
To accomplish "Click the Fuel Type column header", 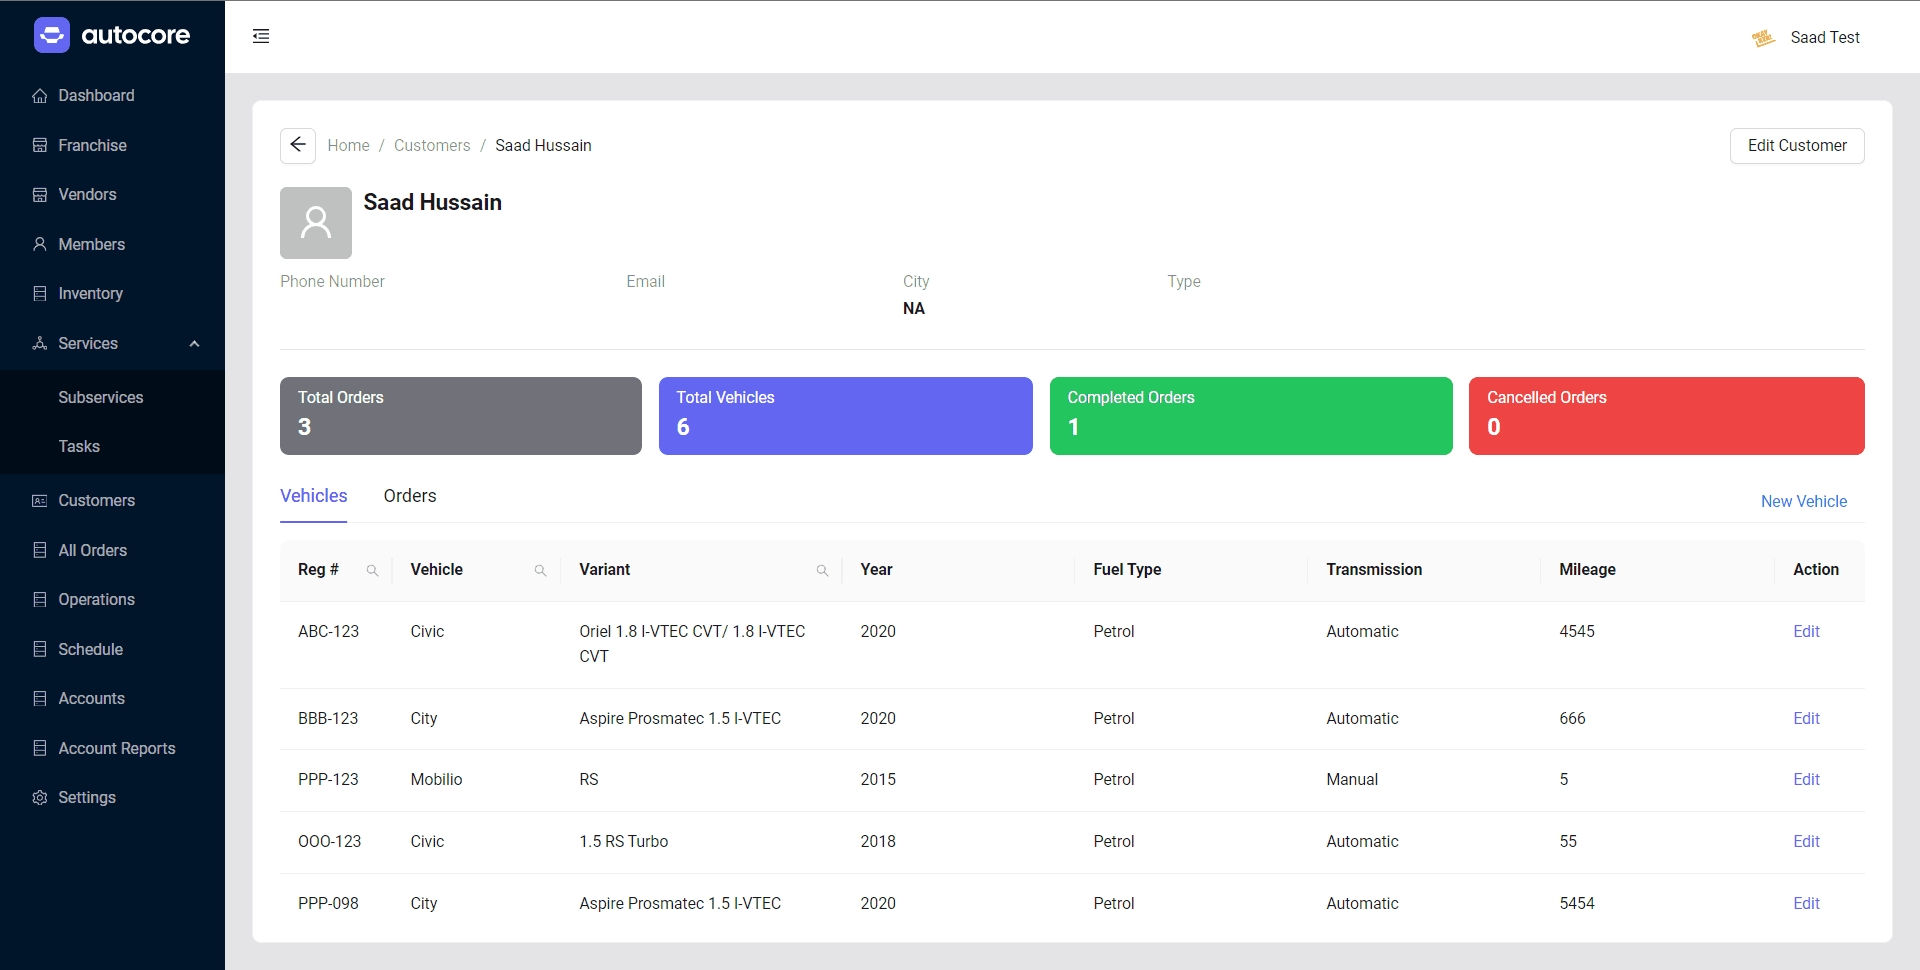I will coord(1127,570).
